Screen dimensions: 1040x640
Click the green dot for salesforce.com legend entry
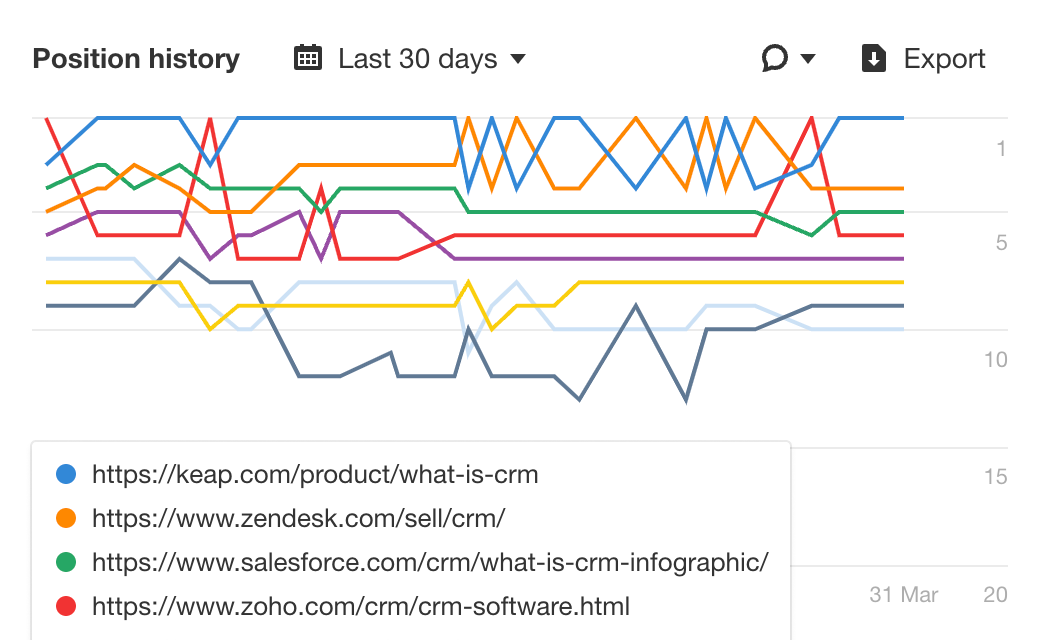coord(66,562)
